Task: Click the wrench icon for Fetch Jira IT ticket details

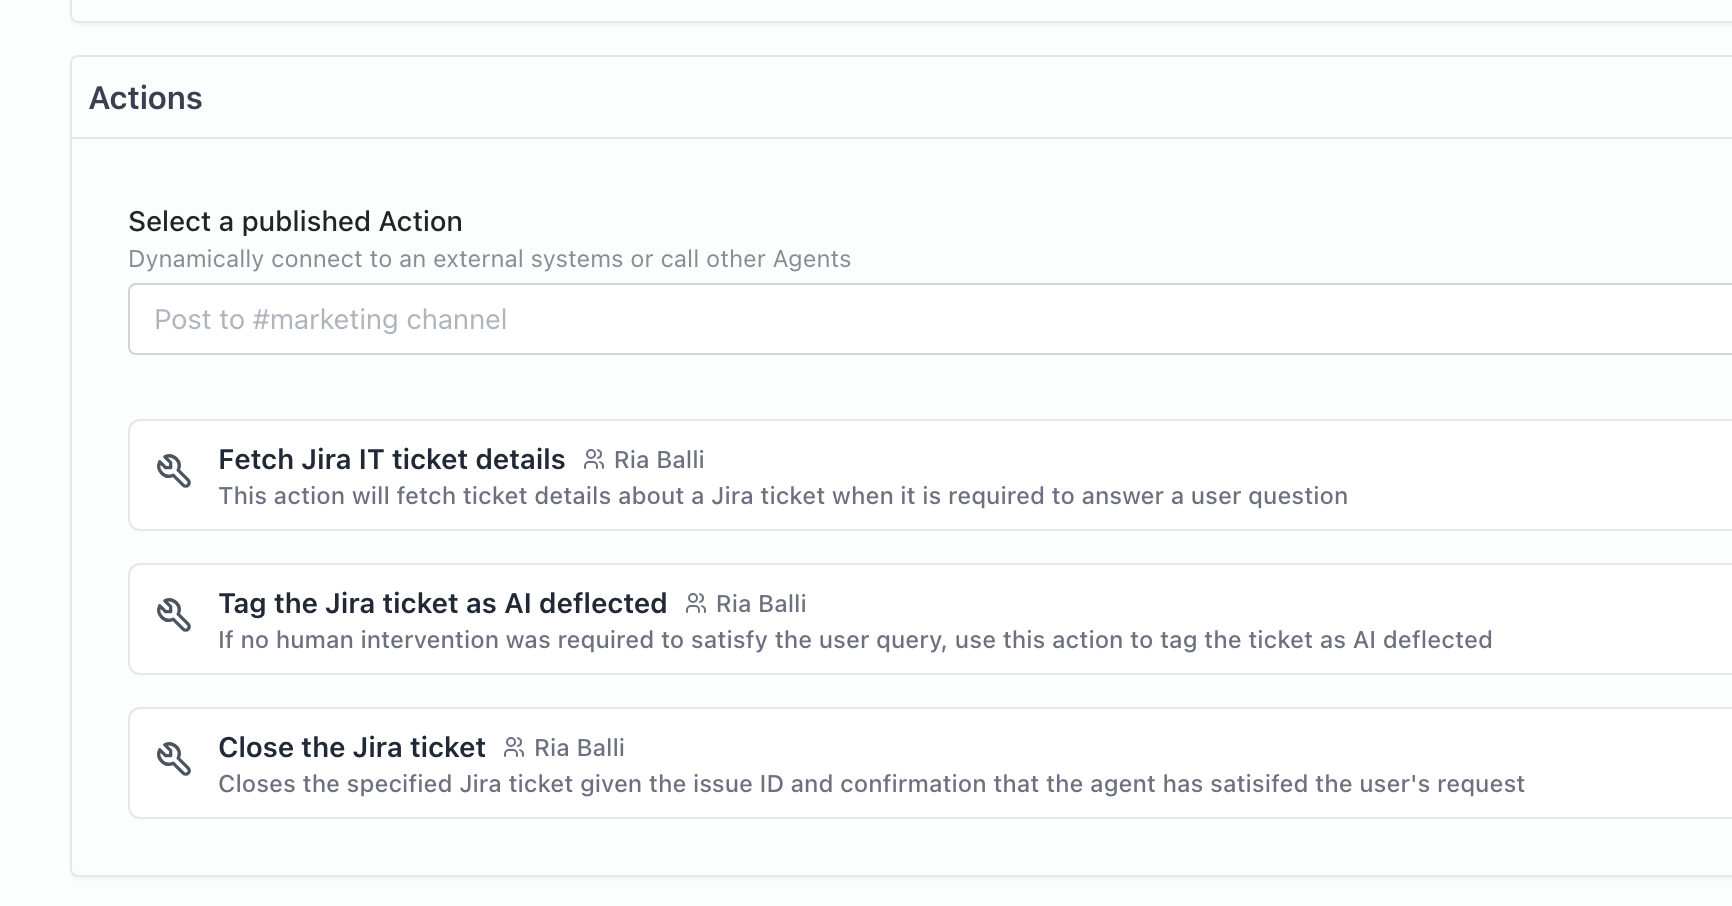Action: pos(174,470)
